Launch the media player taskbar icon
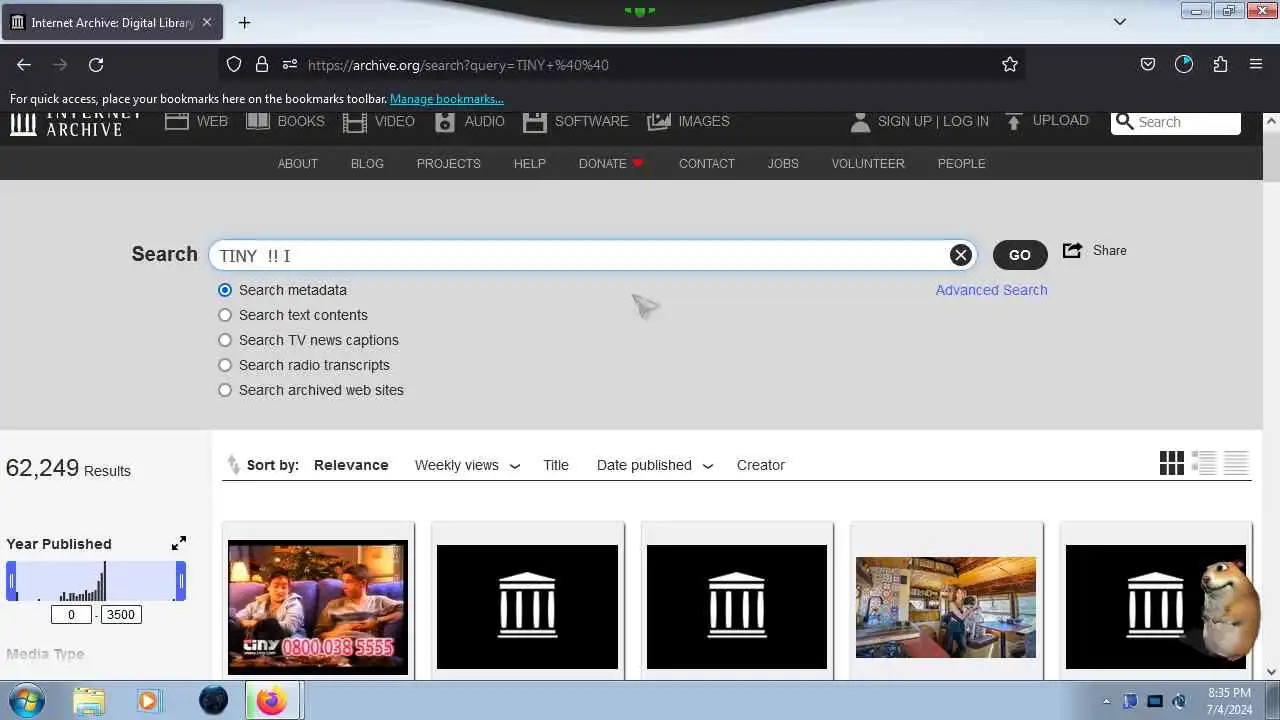1280x720 pixels. coord(148,701)
